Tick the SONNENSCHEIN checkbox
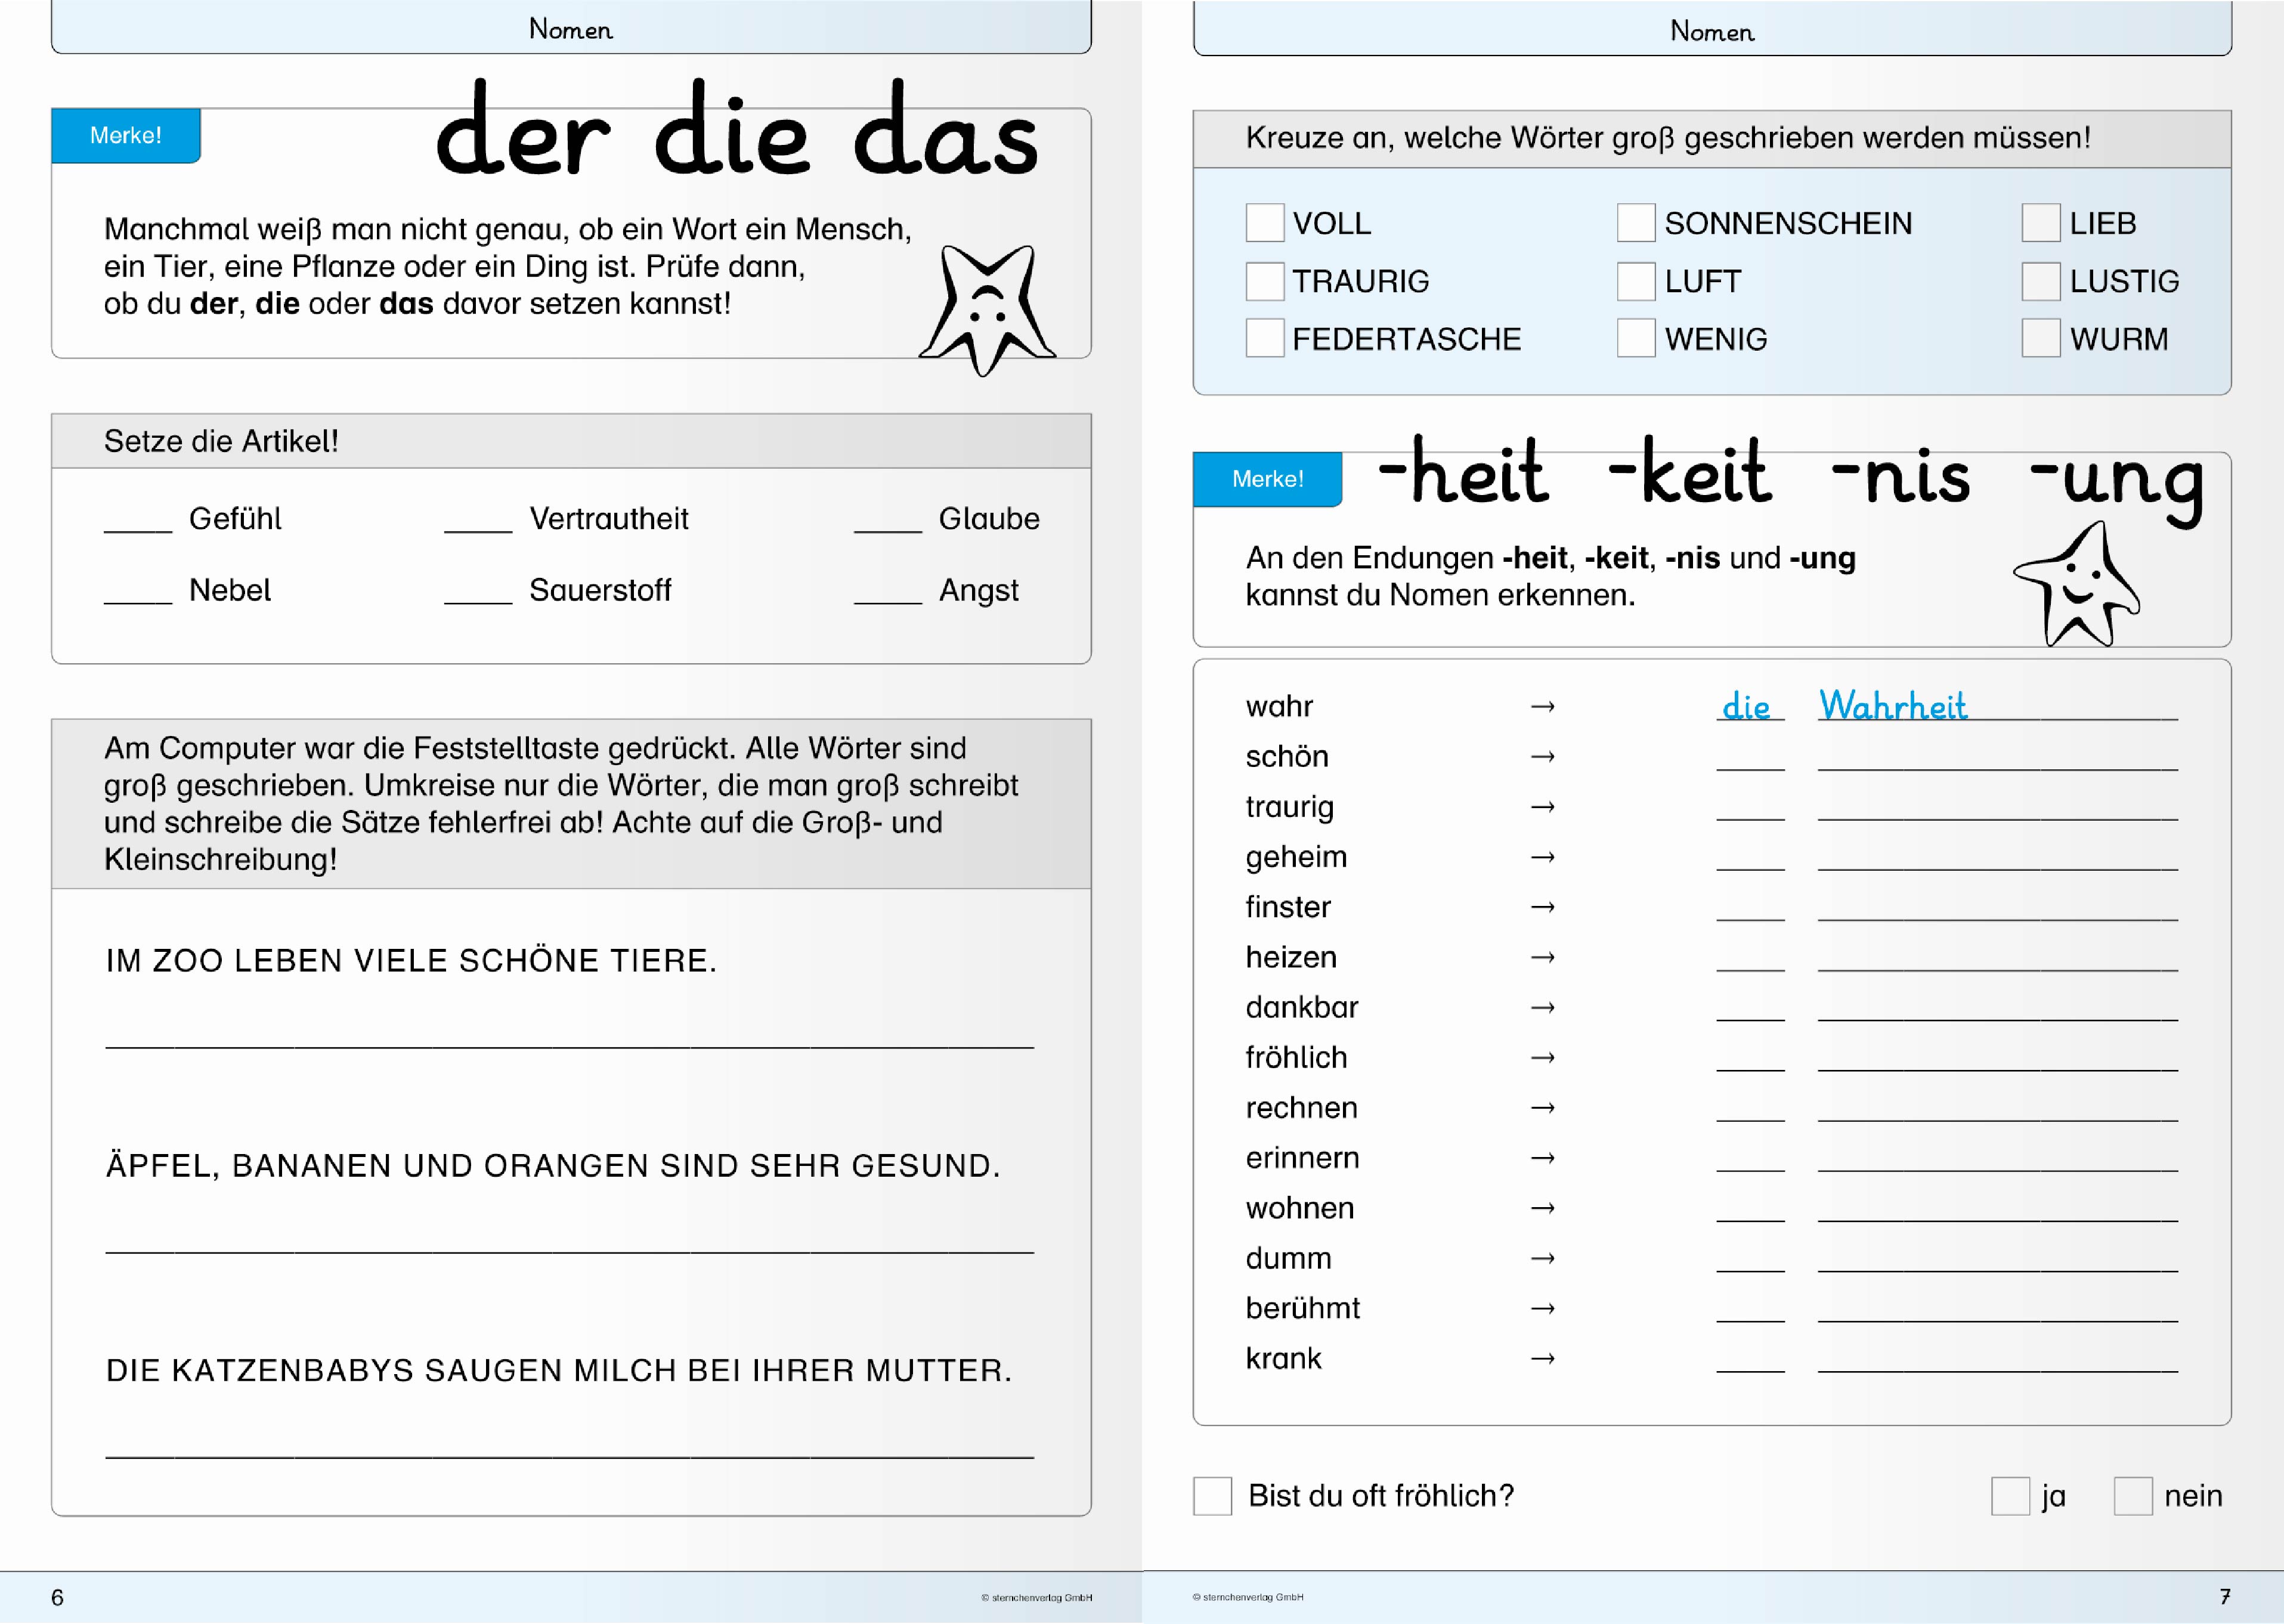 point(1635,223)
